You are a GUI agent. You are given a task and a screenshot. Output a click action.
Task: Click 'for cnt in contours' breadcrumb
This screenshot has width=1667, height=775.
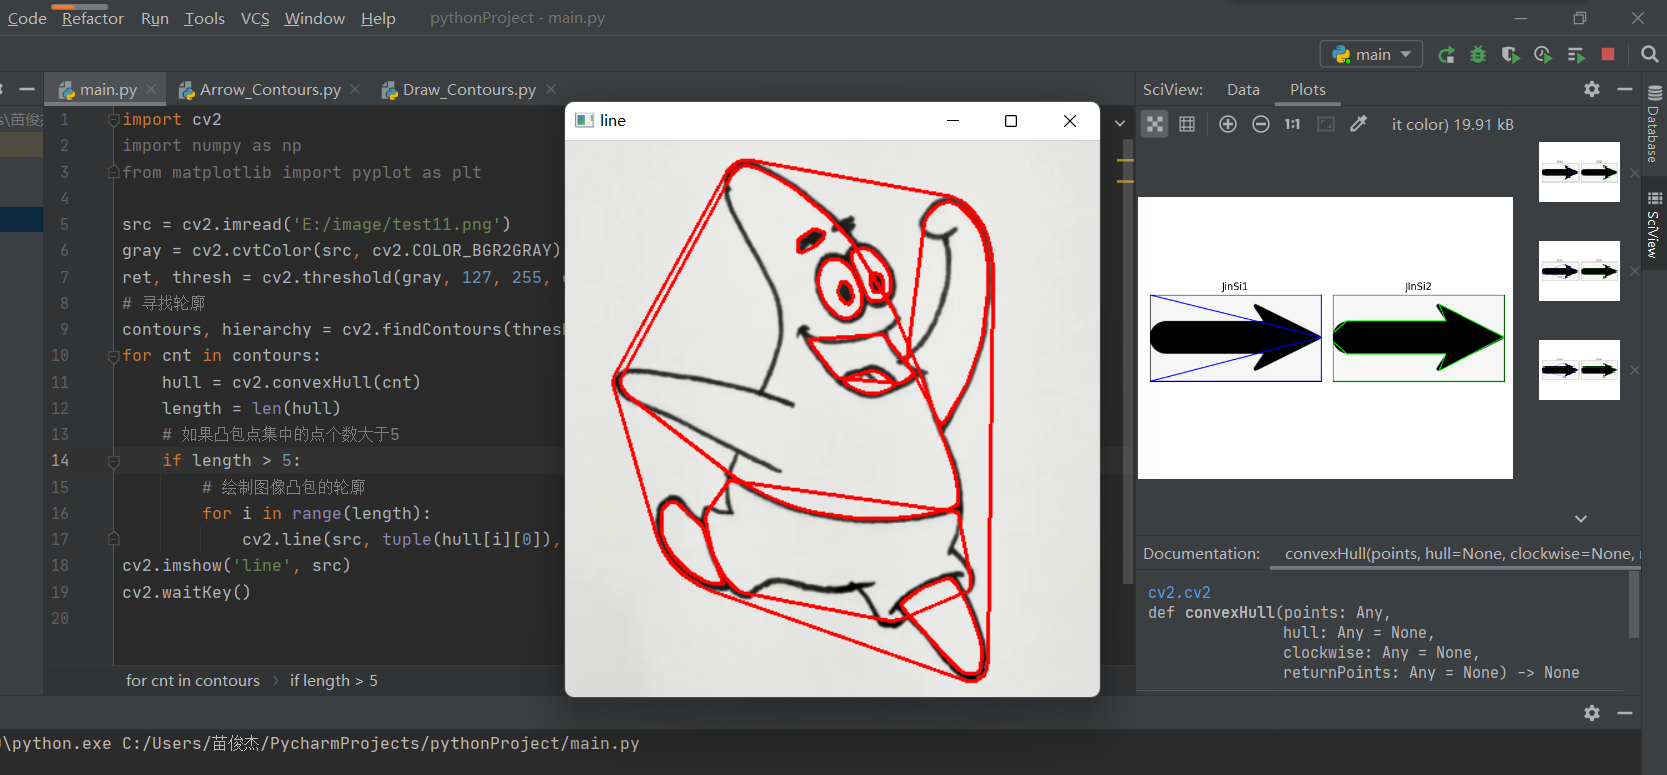pos(192,680)
